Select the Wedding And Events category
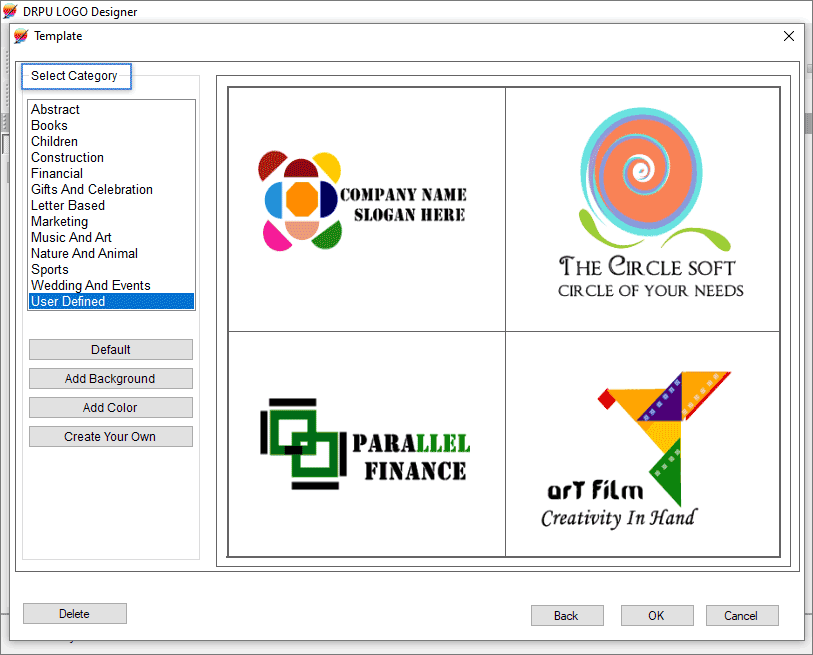This screenshot has height=655, width=813. click(x=90, y=285)
